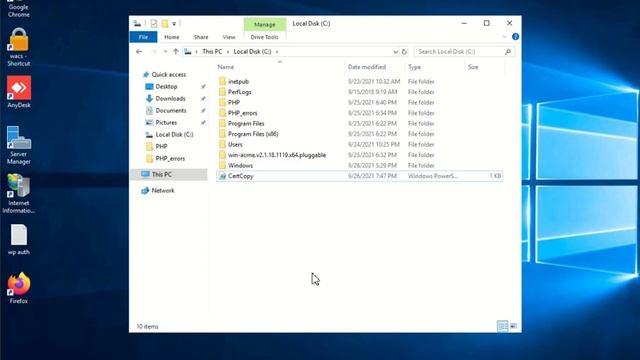This screenshot has height=360, width=640.
Task: Select the Program Files (x86) folder
Action: [x=253, y=134]
